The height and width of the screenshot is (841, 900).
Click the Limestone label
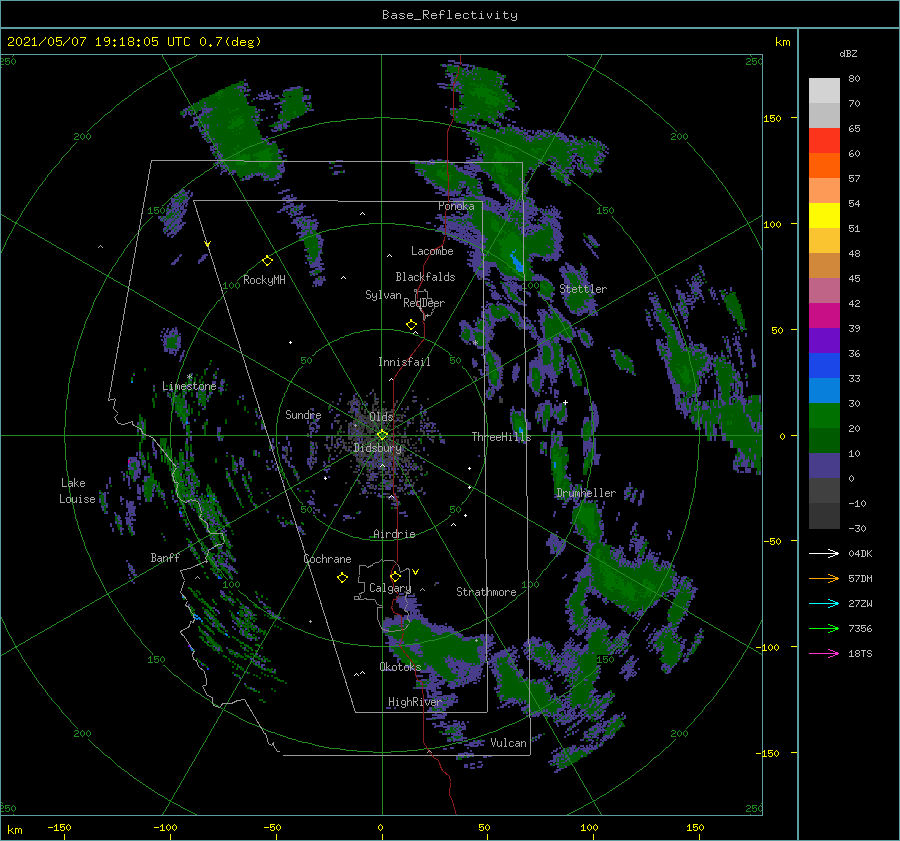[189, 386]
